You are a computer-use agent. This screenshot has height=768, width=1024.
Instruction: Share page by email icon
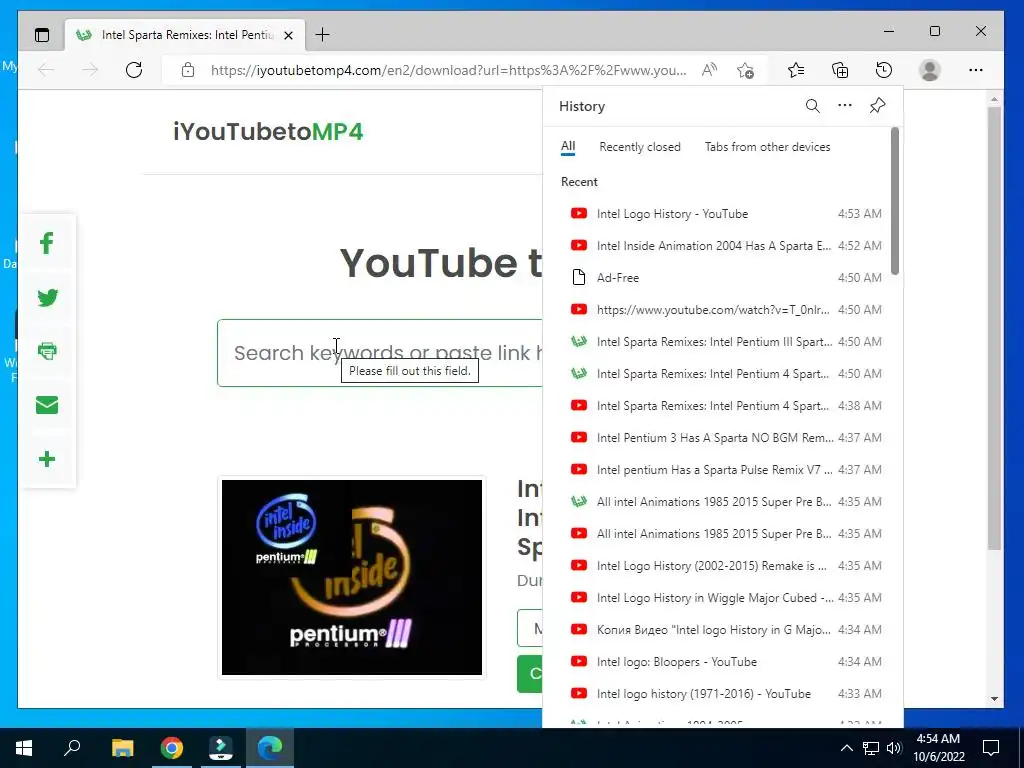point(47,405)
